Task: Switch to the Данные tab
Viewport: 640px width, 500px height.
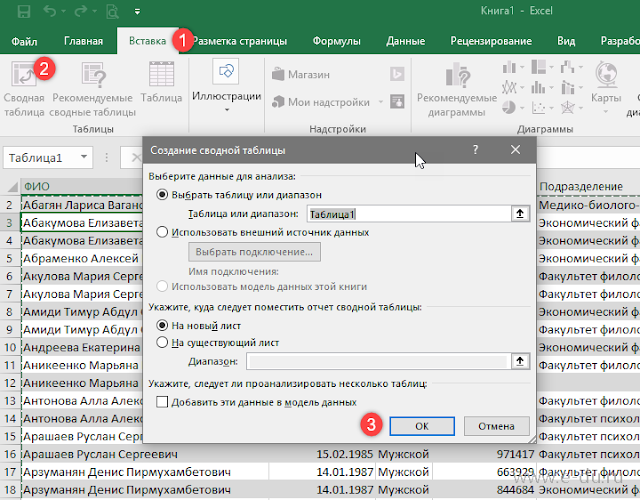Action: coord(406,41)
